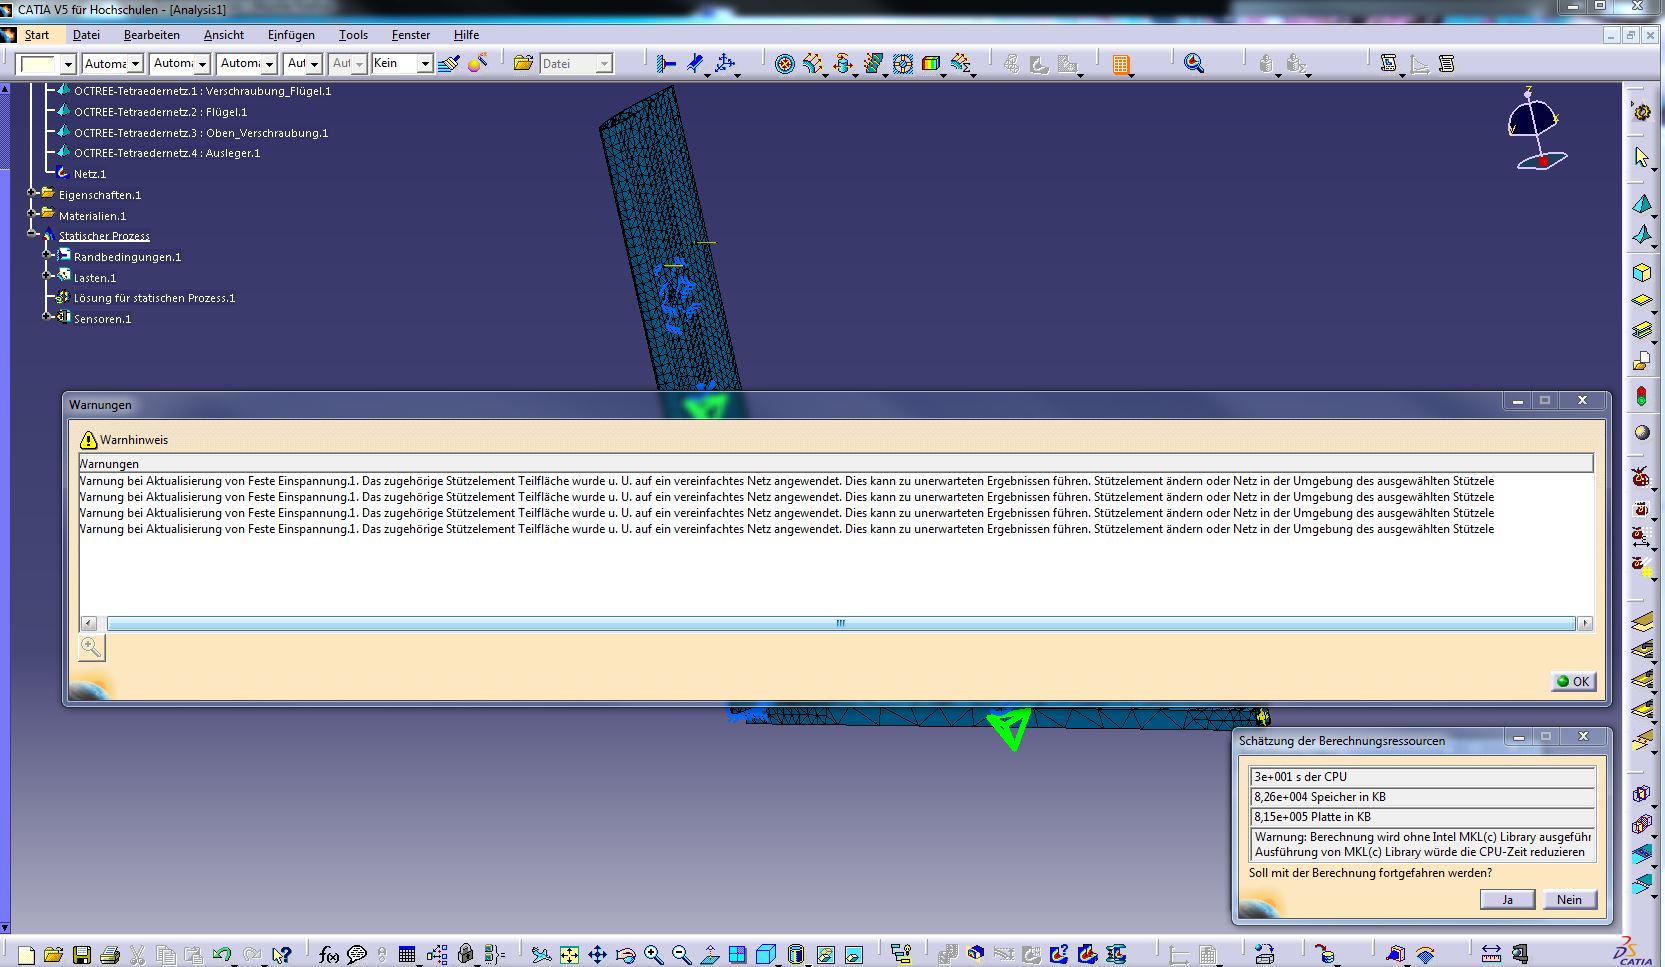Expand the Eigenschaften.1 tree node
The height and width of the screenshot is (967, 1665).
click(x=31, y=194)
